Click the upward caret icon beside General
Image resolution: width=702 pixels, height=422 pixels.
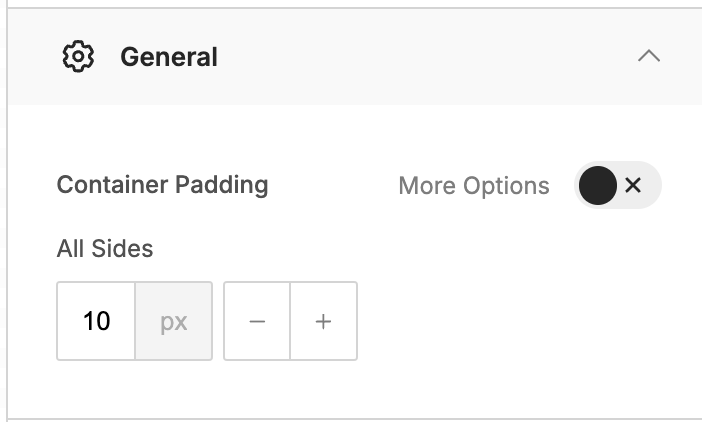tap(649, 56)
